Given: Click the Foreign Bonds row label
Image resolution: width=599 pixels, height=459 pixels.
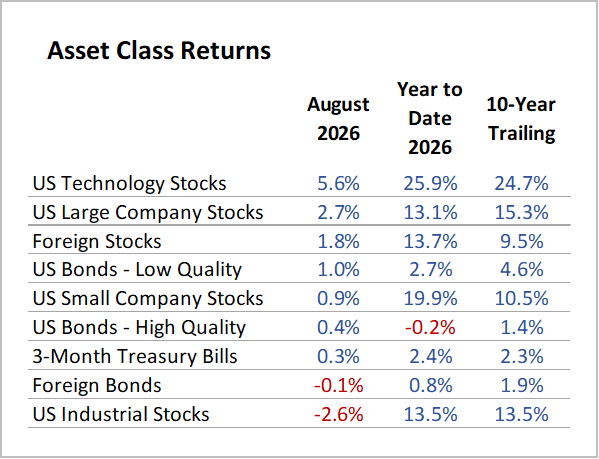Looking at the screenshot, I should pyautogui.click(x=97, y=385).
